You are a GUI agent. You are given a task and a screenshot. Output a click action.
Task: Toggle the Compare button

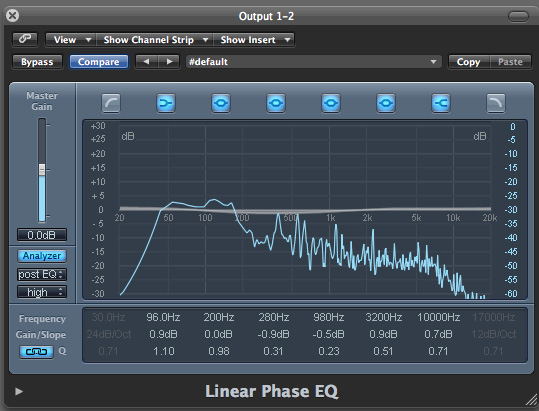point(99,62)
